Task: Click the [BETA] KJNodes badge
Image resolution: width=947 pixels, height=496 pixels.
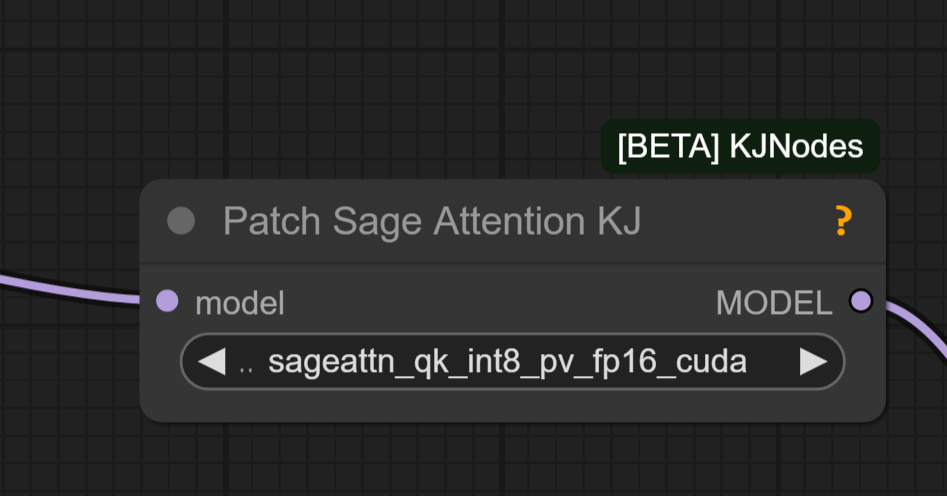Action: click(x=740, y=146)
